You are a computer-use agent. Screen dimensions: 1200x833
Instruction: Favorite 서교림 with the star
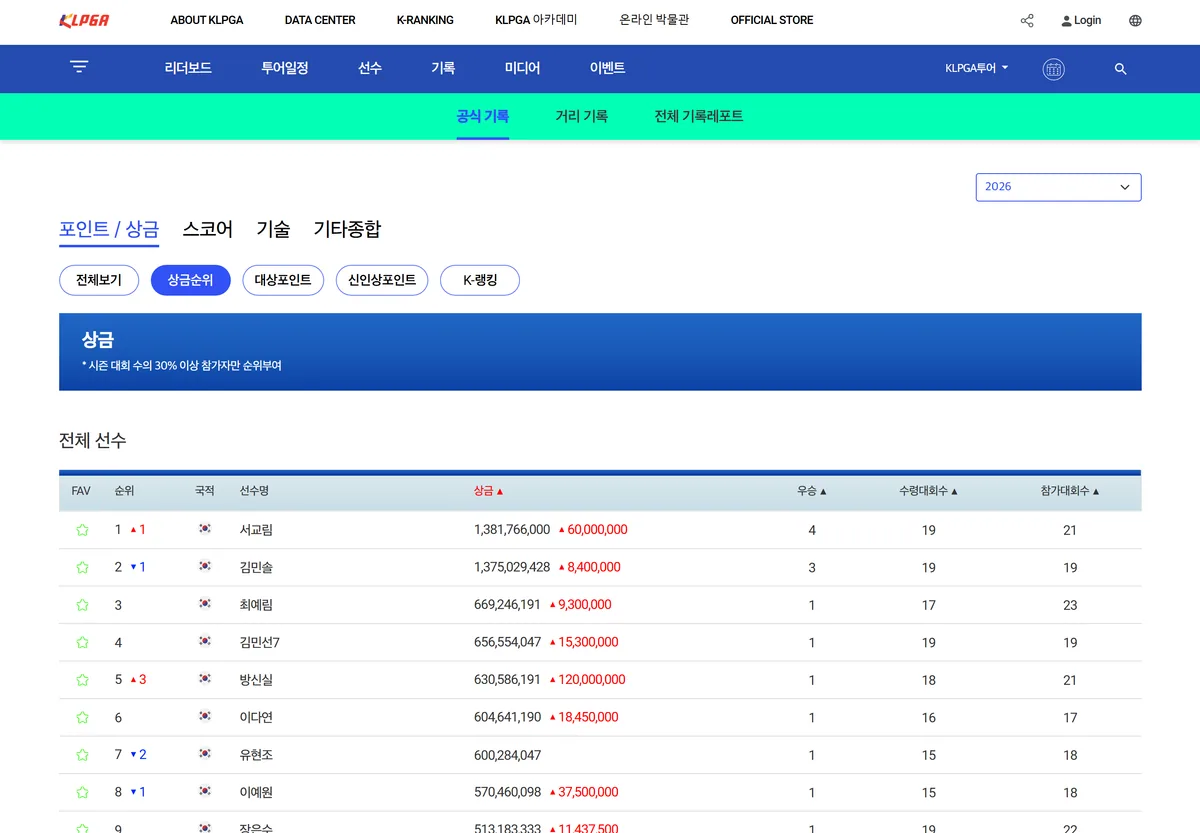tap(82, 530)
